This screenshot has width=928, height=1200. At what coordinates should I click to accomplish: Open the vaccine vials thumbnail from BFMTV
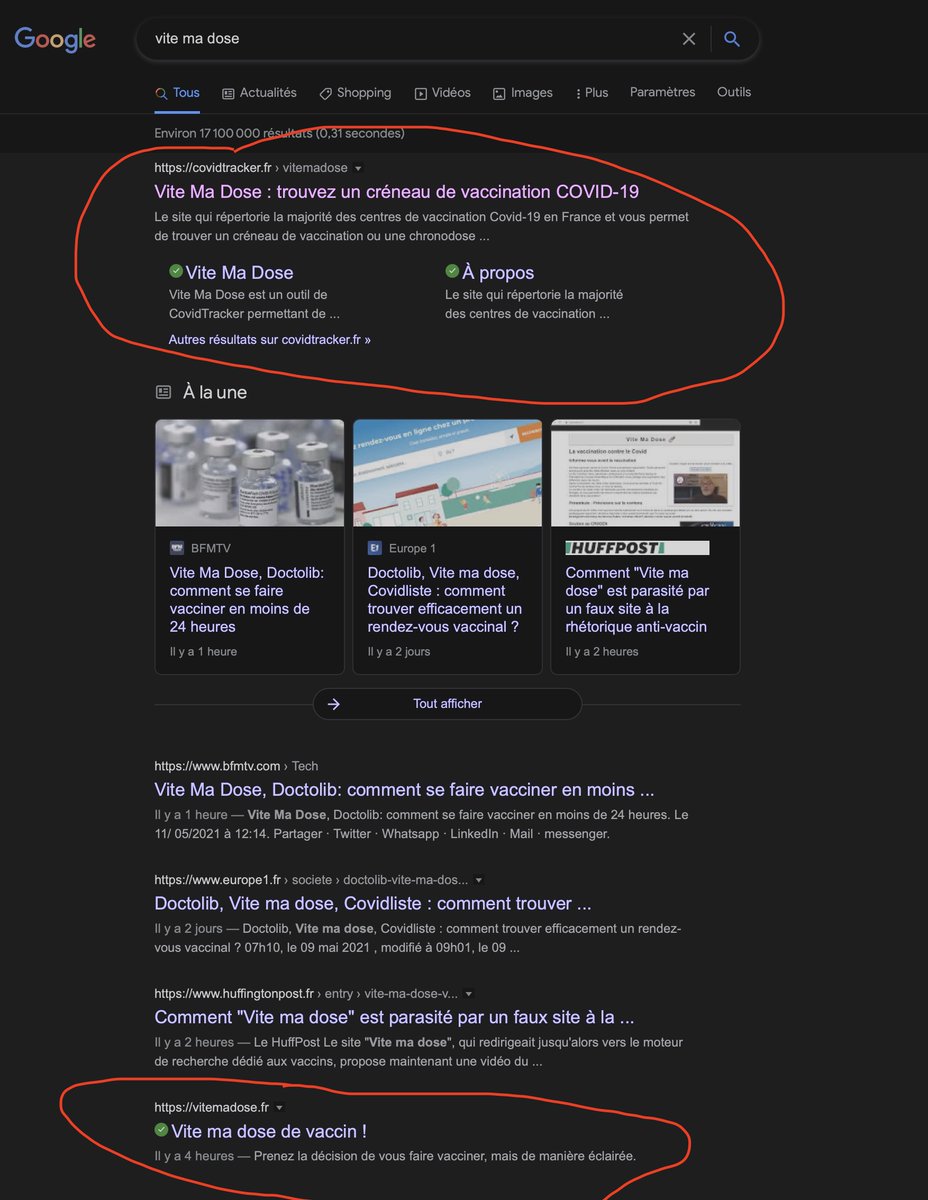pyautogui.click(x=250, y=473)
